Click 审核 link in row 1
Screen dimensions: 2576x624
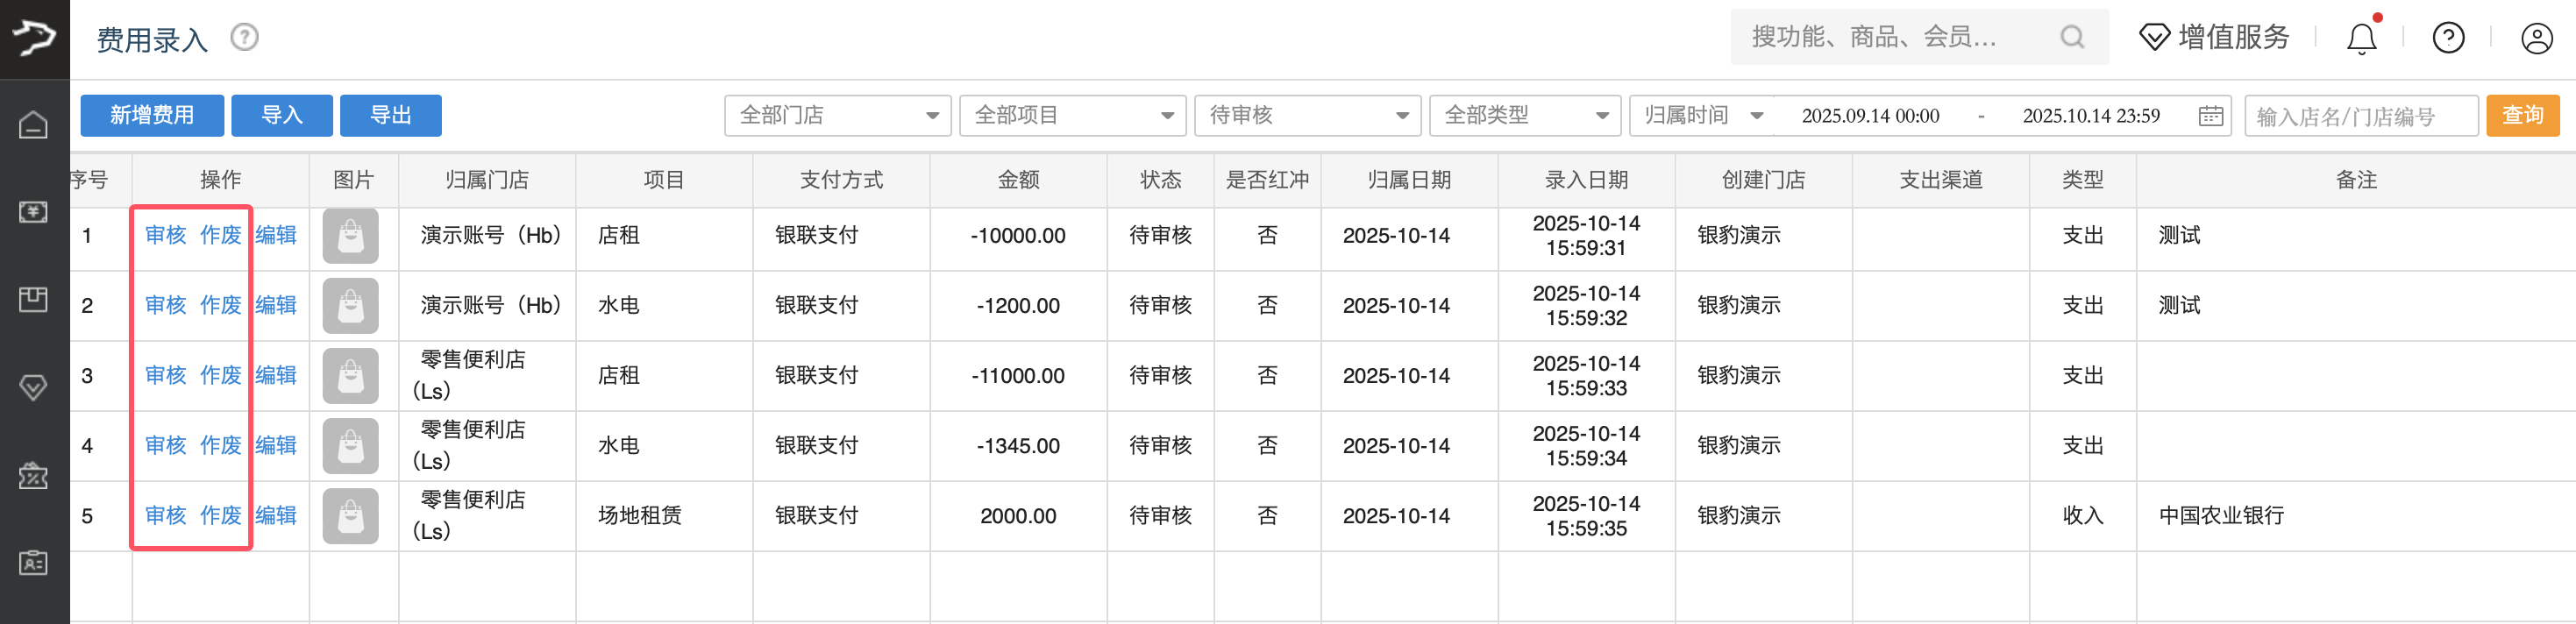tap(166, 236)
